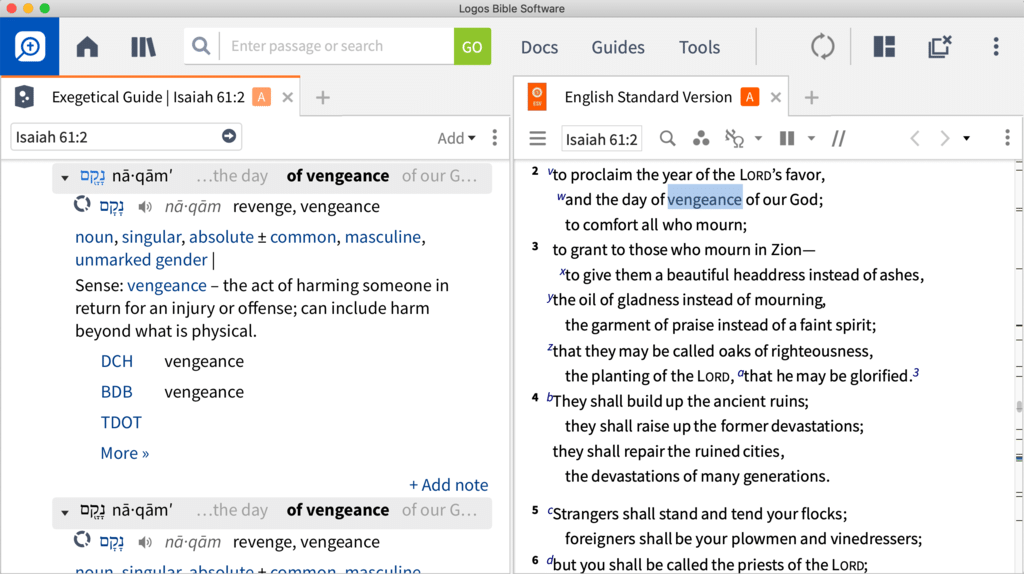Click the noun morphology link
Viewport: 1024px width, 574px height.
[94, 237]
